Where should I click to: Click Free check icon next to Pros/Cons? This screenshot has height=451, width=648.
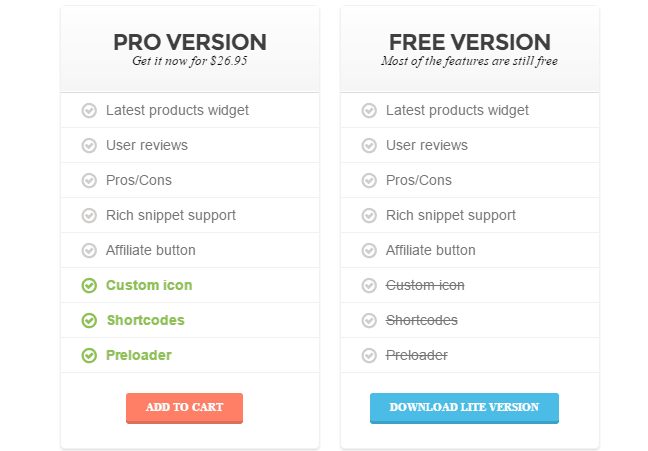point(369,181)
